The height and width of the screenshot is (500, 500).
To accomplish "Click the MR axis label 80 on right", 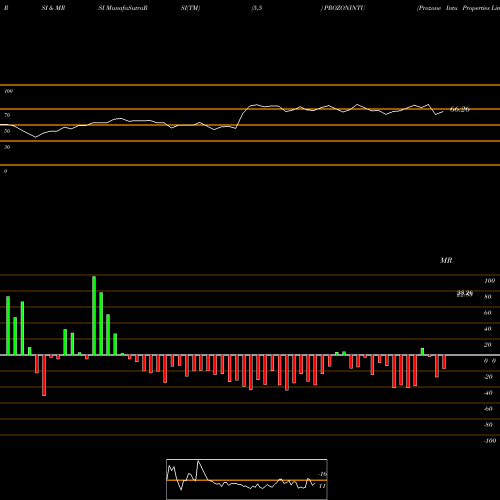I will pos(488,297).
